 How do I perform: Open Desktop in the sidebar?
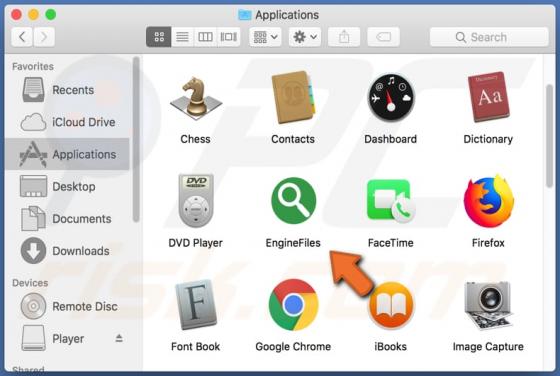coord(68,186)
